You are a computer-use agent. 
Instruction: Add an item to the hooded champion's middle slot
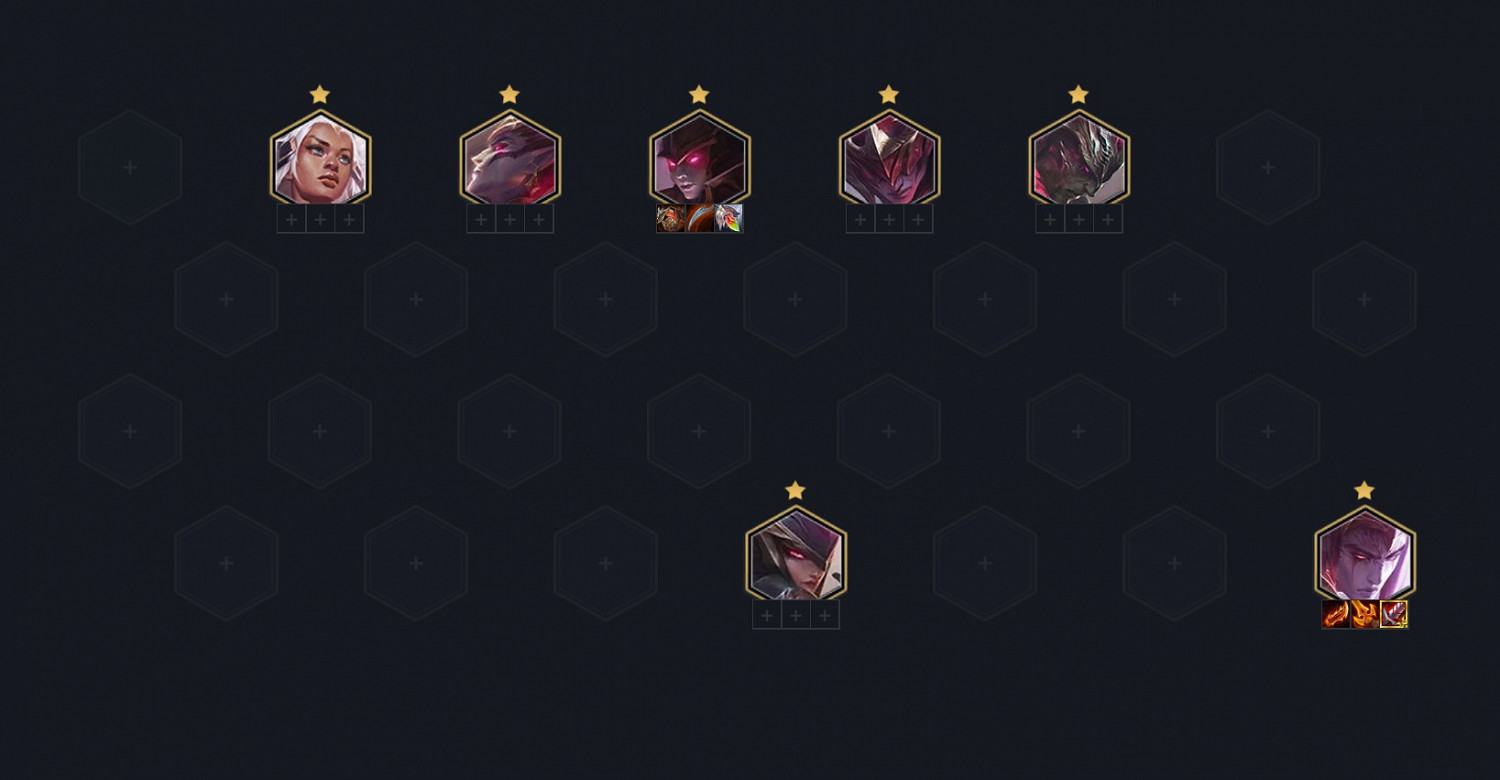(x=796, y=615)
